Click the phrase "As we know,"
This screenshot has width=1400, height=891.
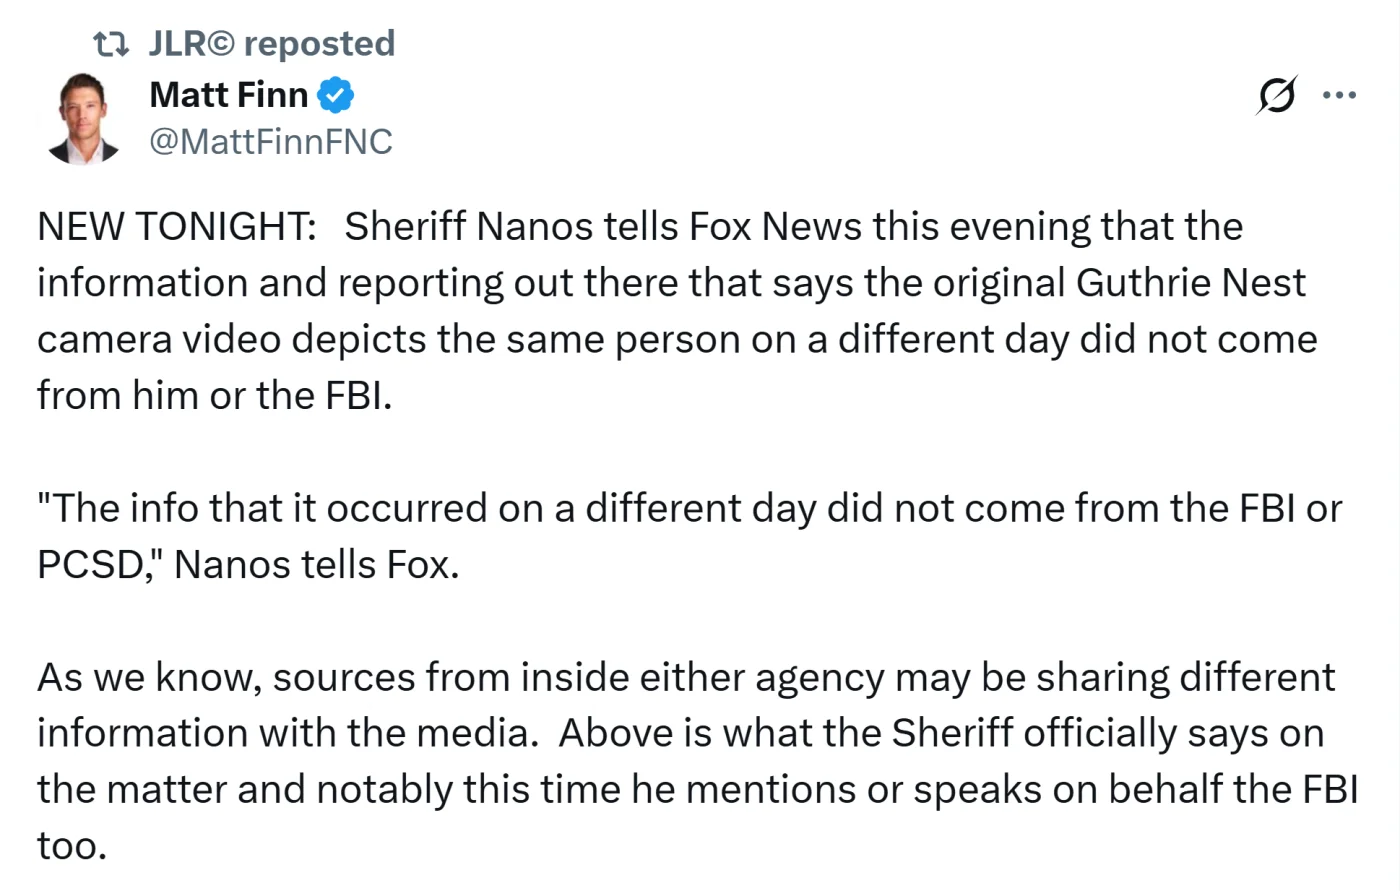click(x=149, y=678)
